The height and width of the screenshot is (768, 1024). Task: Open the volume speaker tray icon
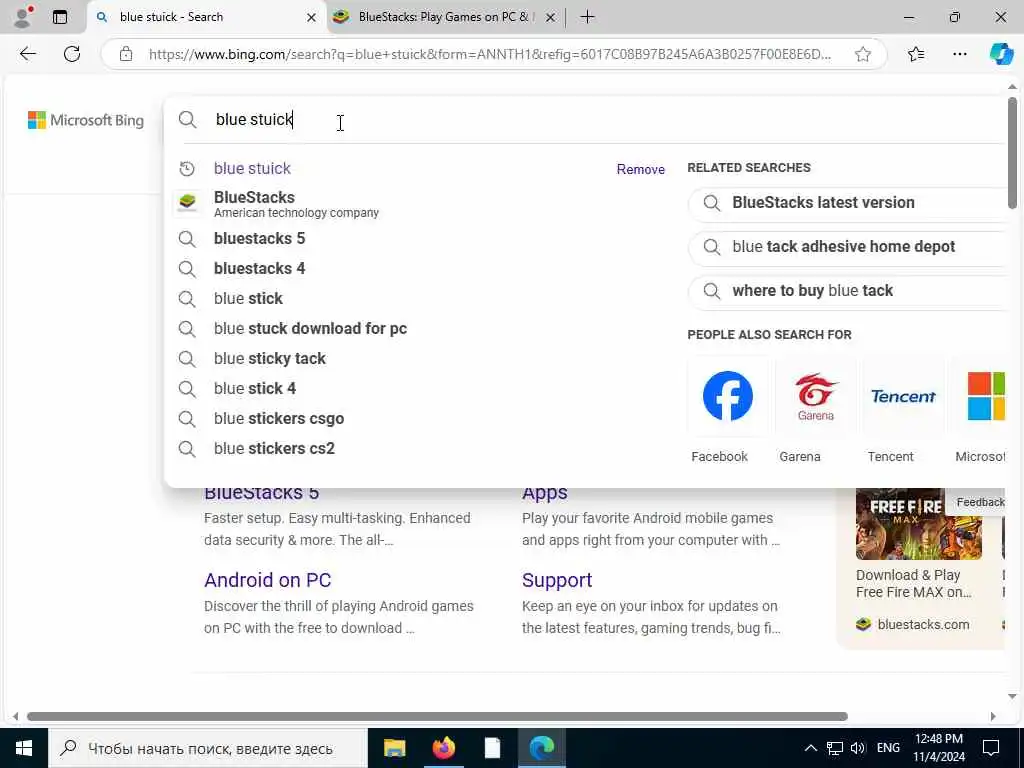pyautogui.click(x=857, y=748)
